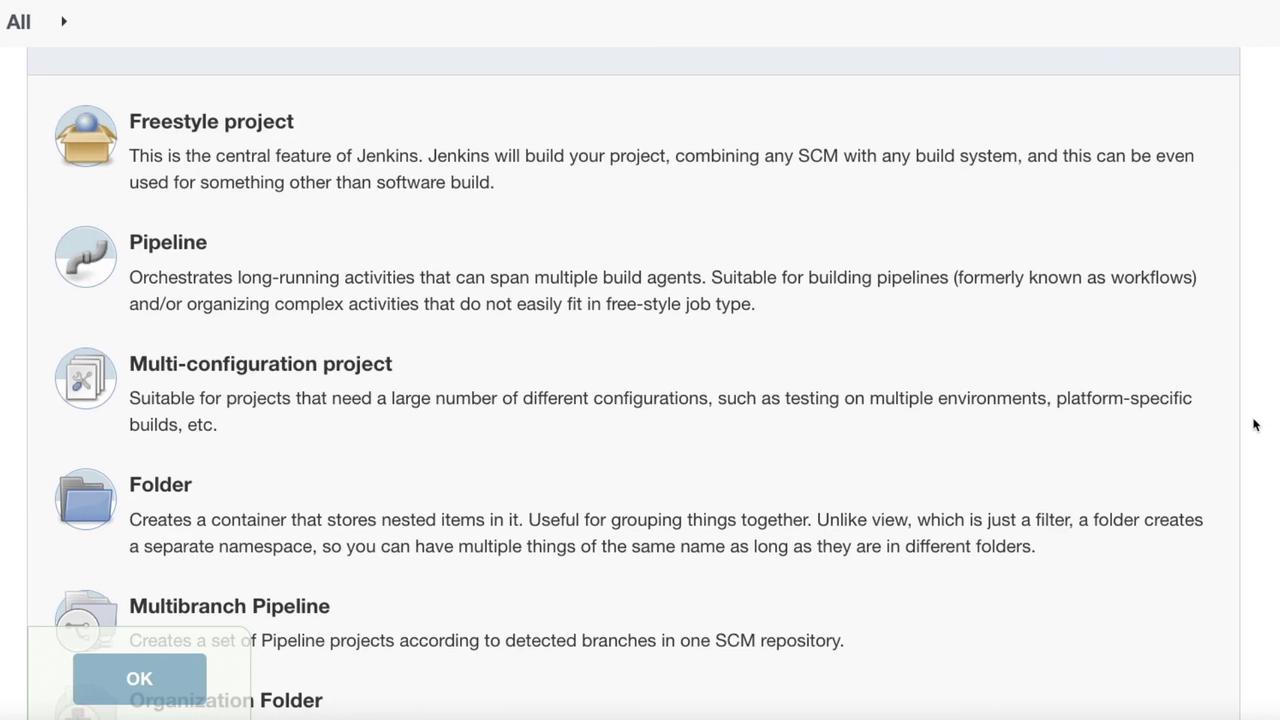
Task: Choose the blue Folder icon
Action: [86, 500]
